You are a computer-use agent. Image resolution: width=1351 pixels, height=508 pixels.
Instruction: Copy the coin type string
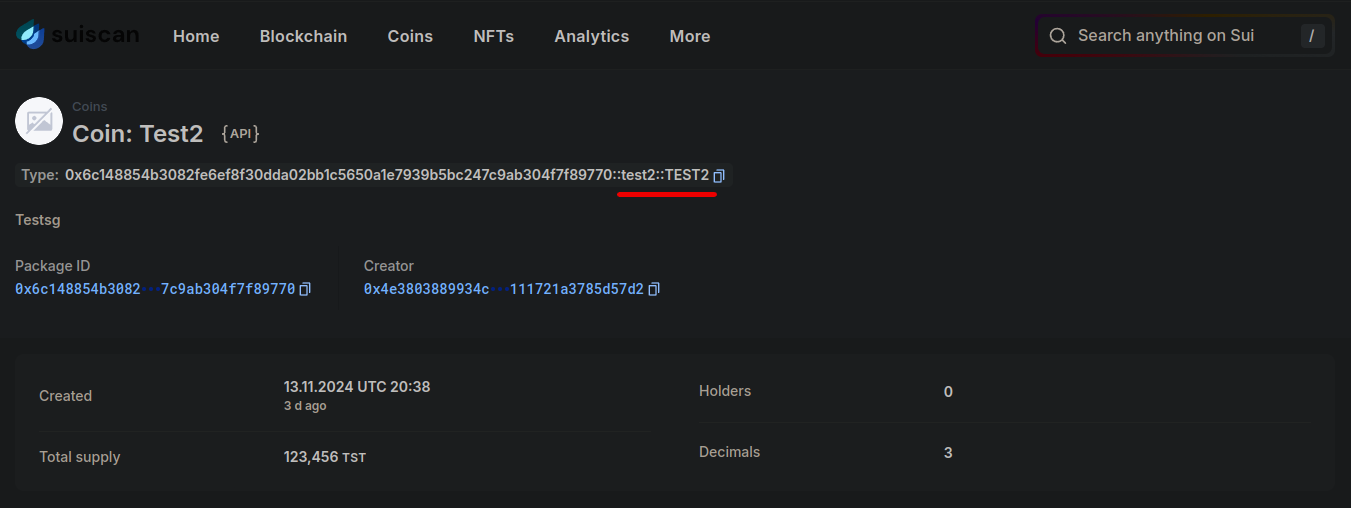(x=719, y=176)
